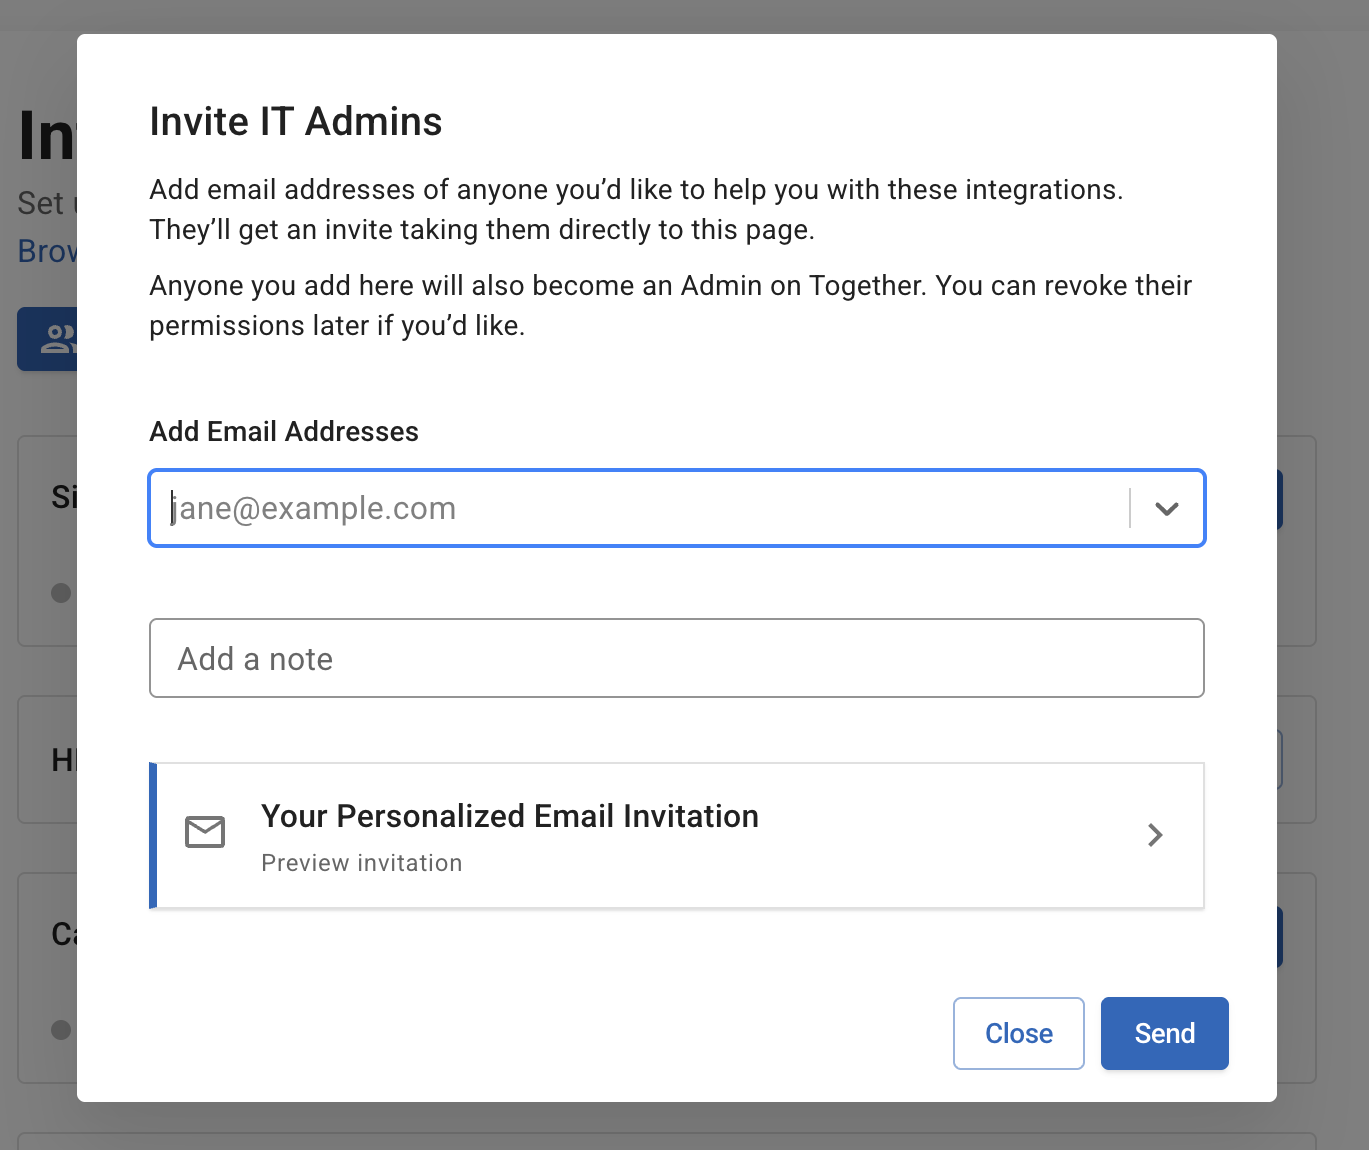Send the admin invitations
Image resolution: width=1369 pixels, height=1150 pixels.
coord(1164,1033)
